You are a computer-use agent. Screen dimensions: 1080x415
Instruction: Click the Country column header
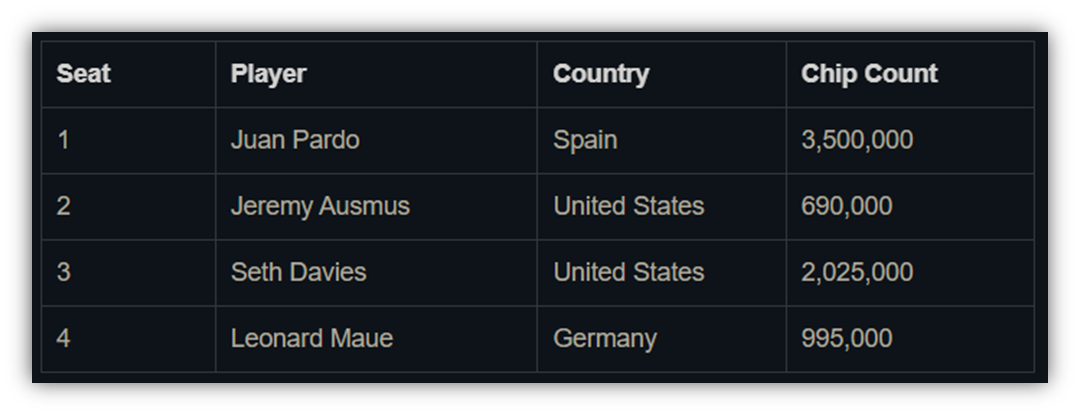click(x=661, y=74)
